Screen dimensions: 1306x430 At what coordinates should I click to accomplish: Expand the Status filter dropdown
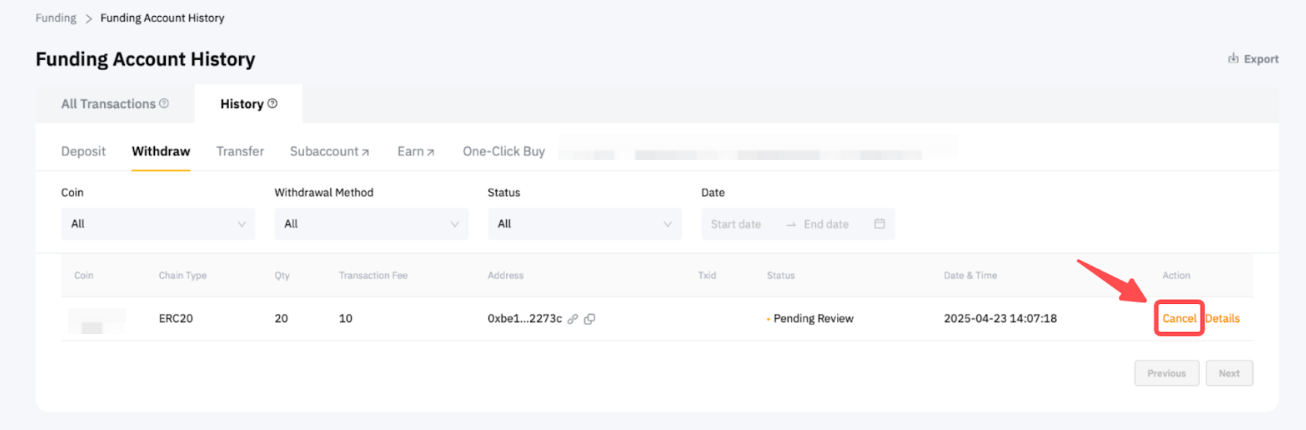[584, 224]
